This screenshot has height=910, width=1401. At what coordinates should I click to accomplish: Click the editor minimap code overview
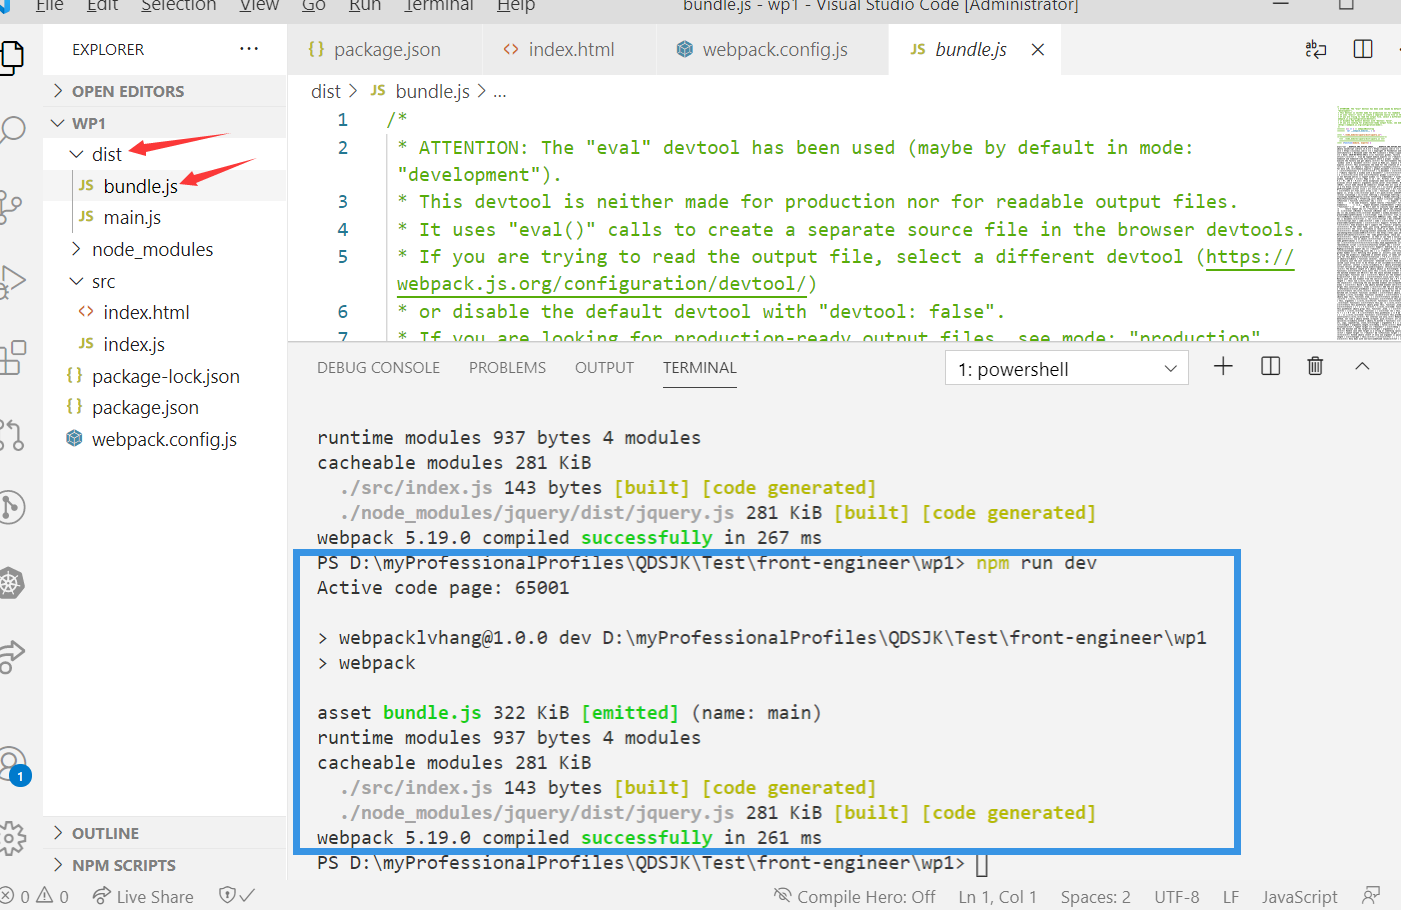pyautogui.click(x=1369, y=222)
